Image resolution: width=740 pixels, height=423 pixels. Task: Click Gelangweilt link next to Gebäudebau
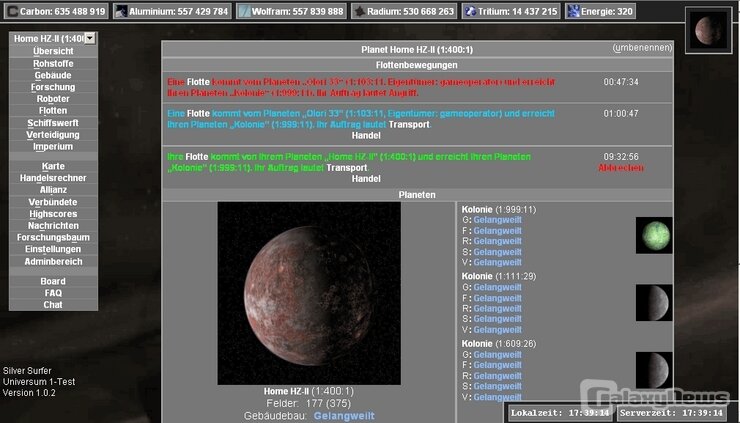tap(344, 415)
